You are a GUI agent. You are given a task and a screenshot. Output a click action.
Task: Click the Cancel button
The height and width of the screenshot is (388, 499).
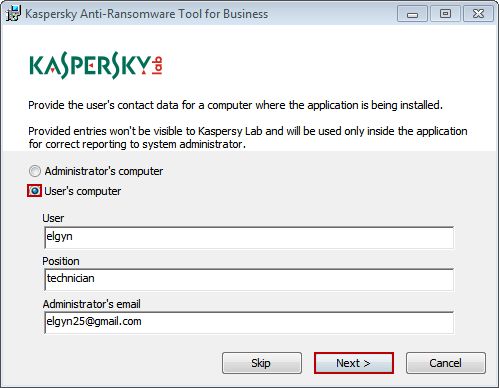[446, 363]
